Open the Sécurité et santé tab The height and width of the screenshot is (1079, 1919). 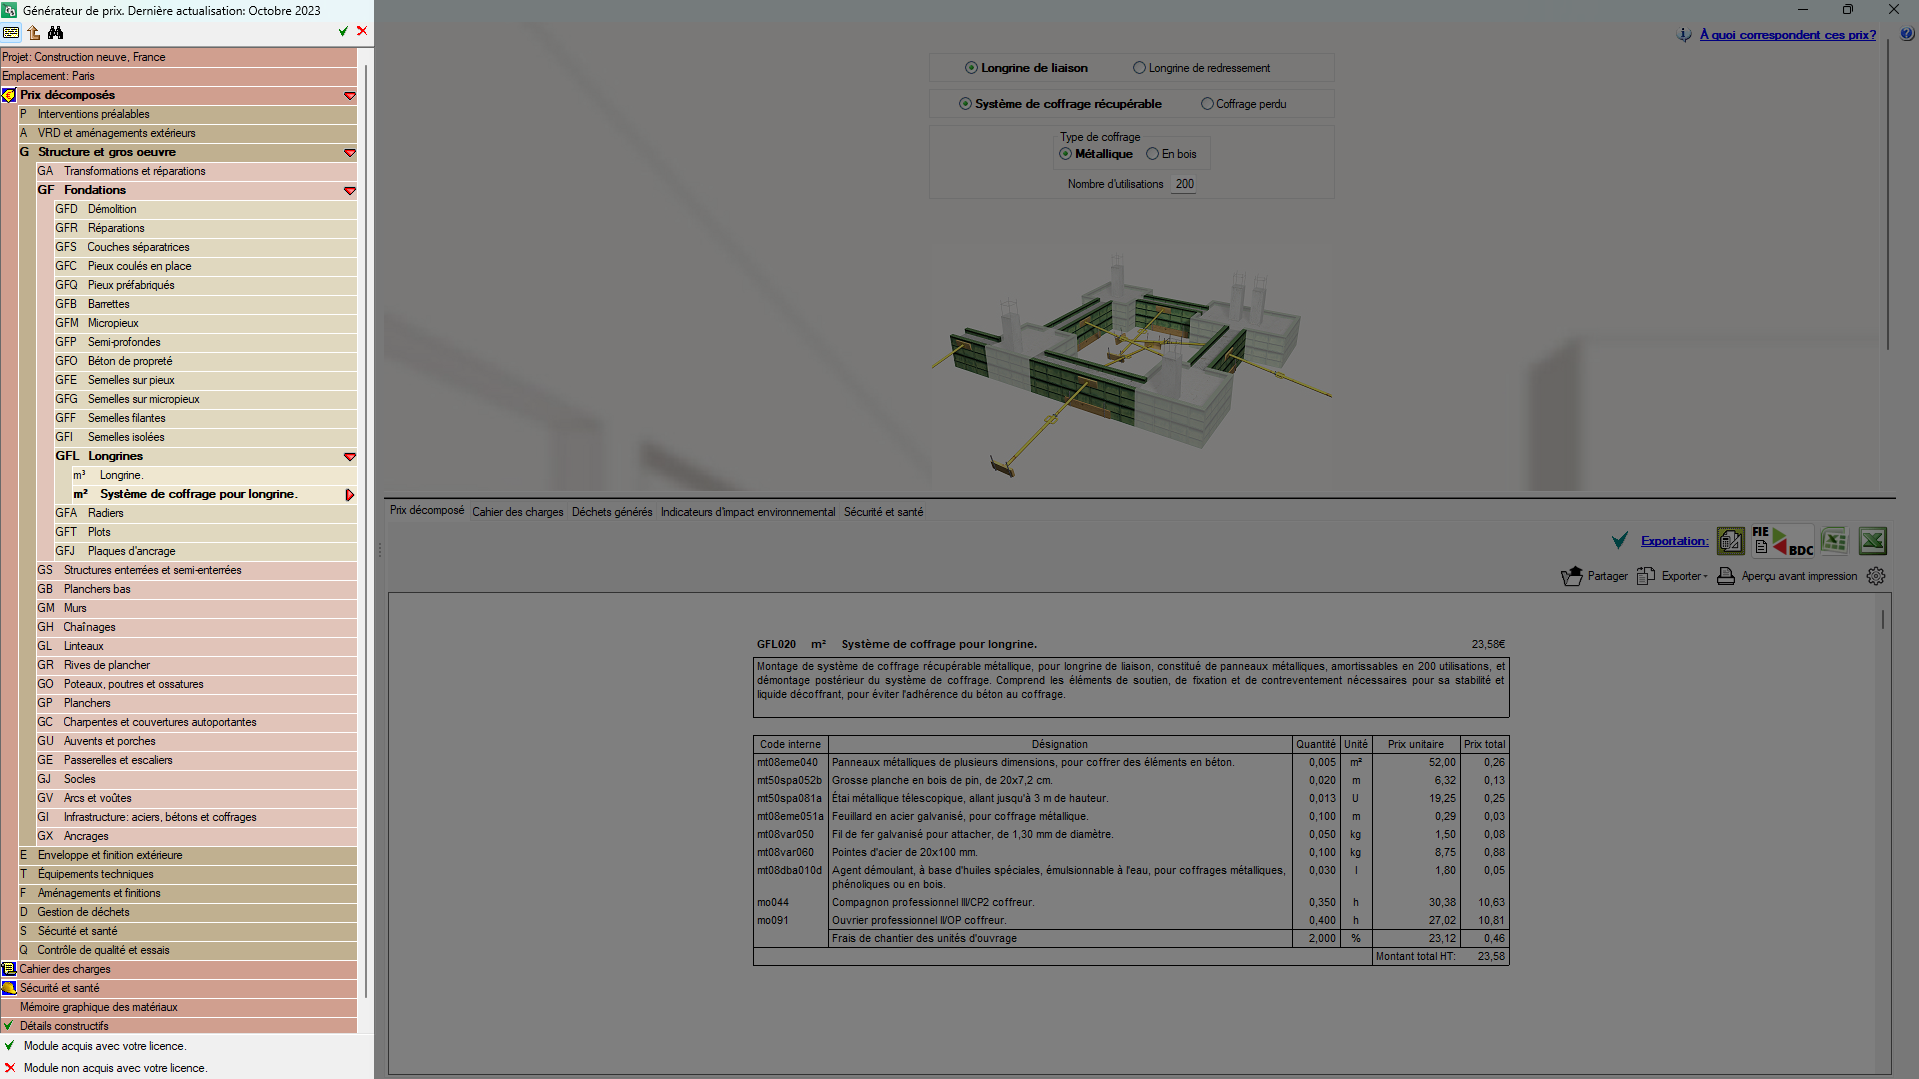(884, 512)
